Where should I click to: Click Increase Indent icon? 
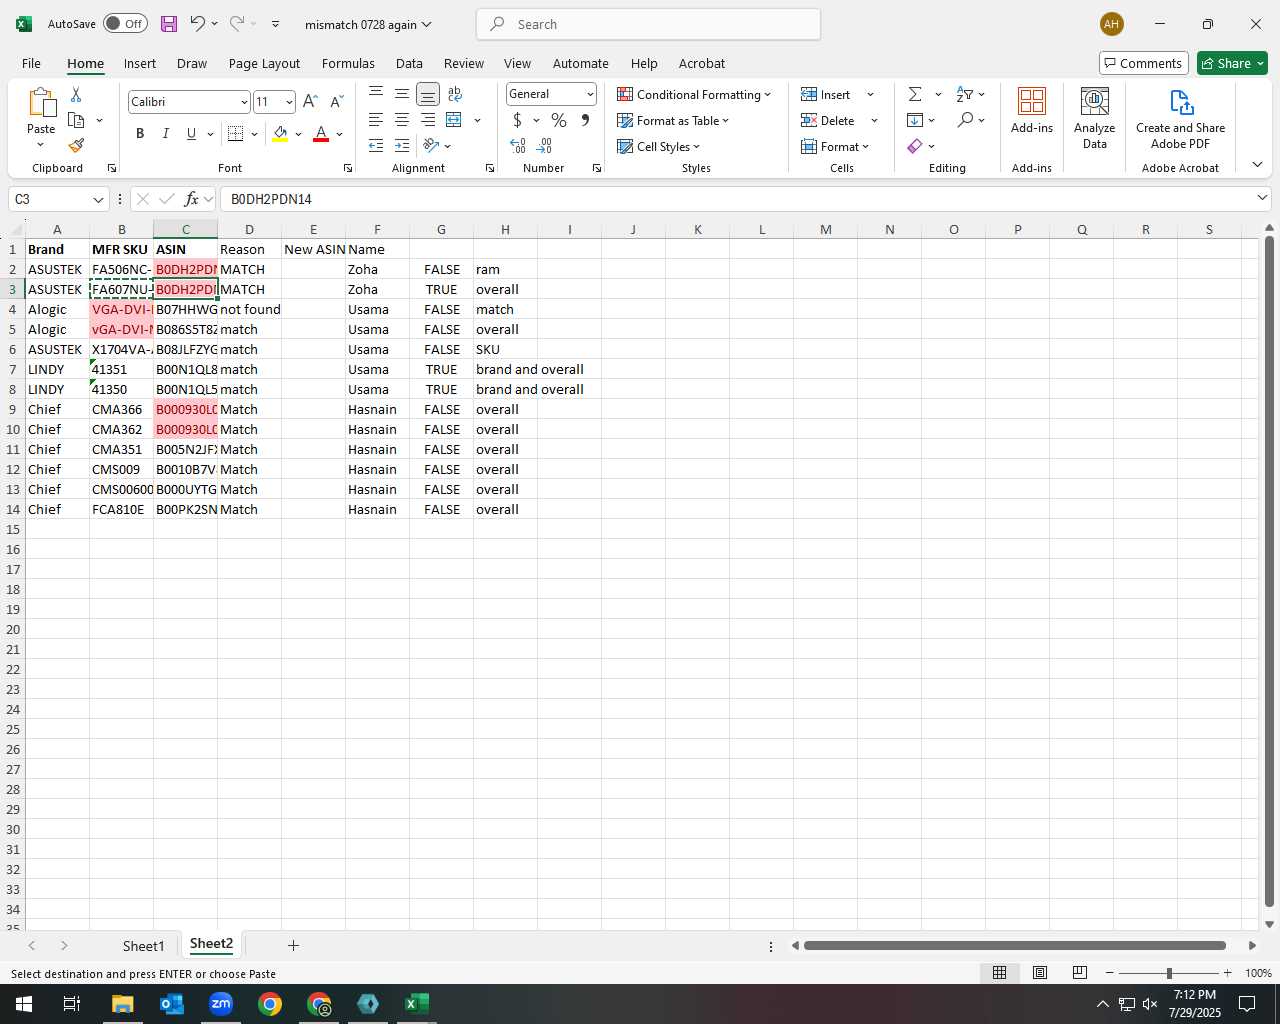[x=402, y=146]
